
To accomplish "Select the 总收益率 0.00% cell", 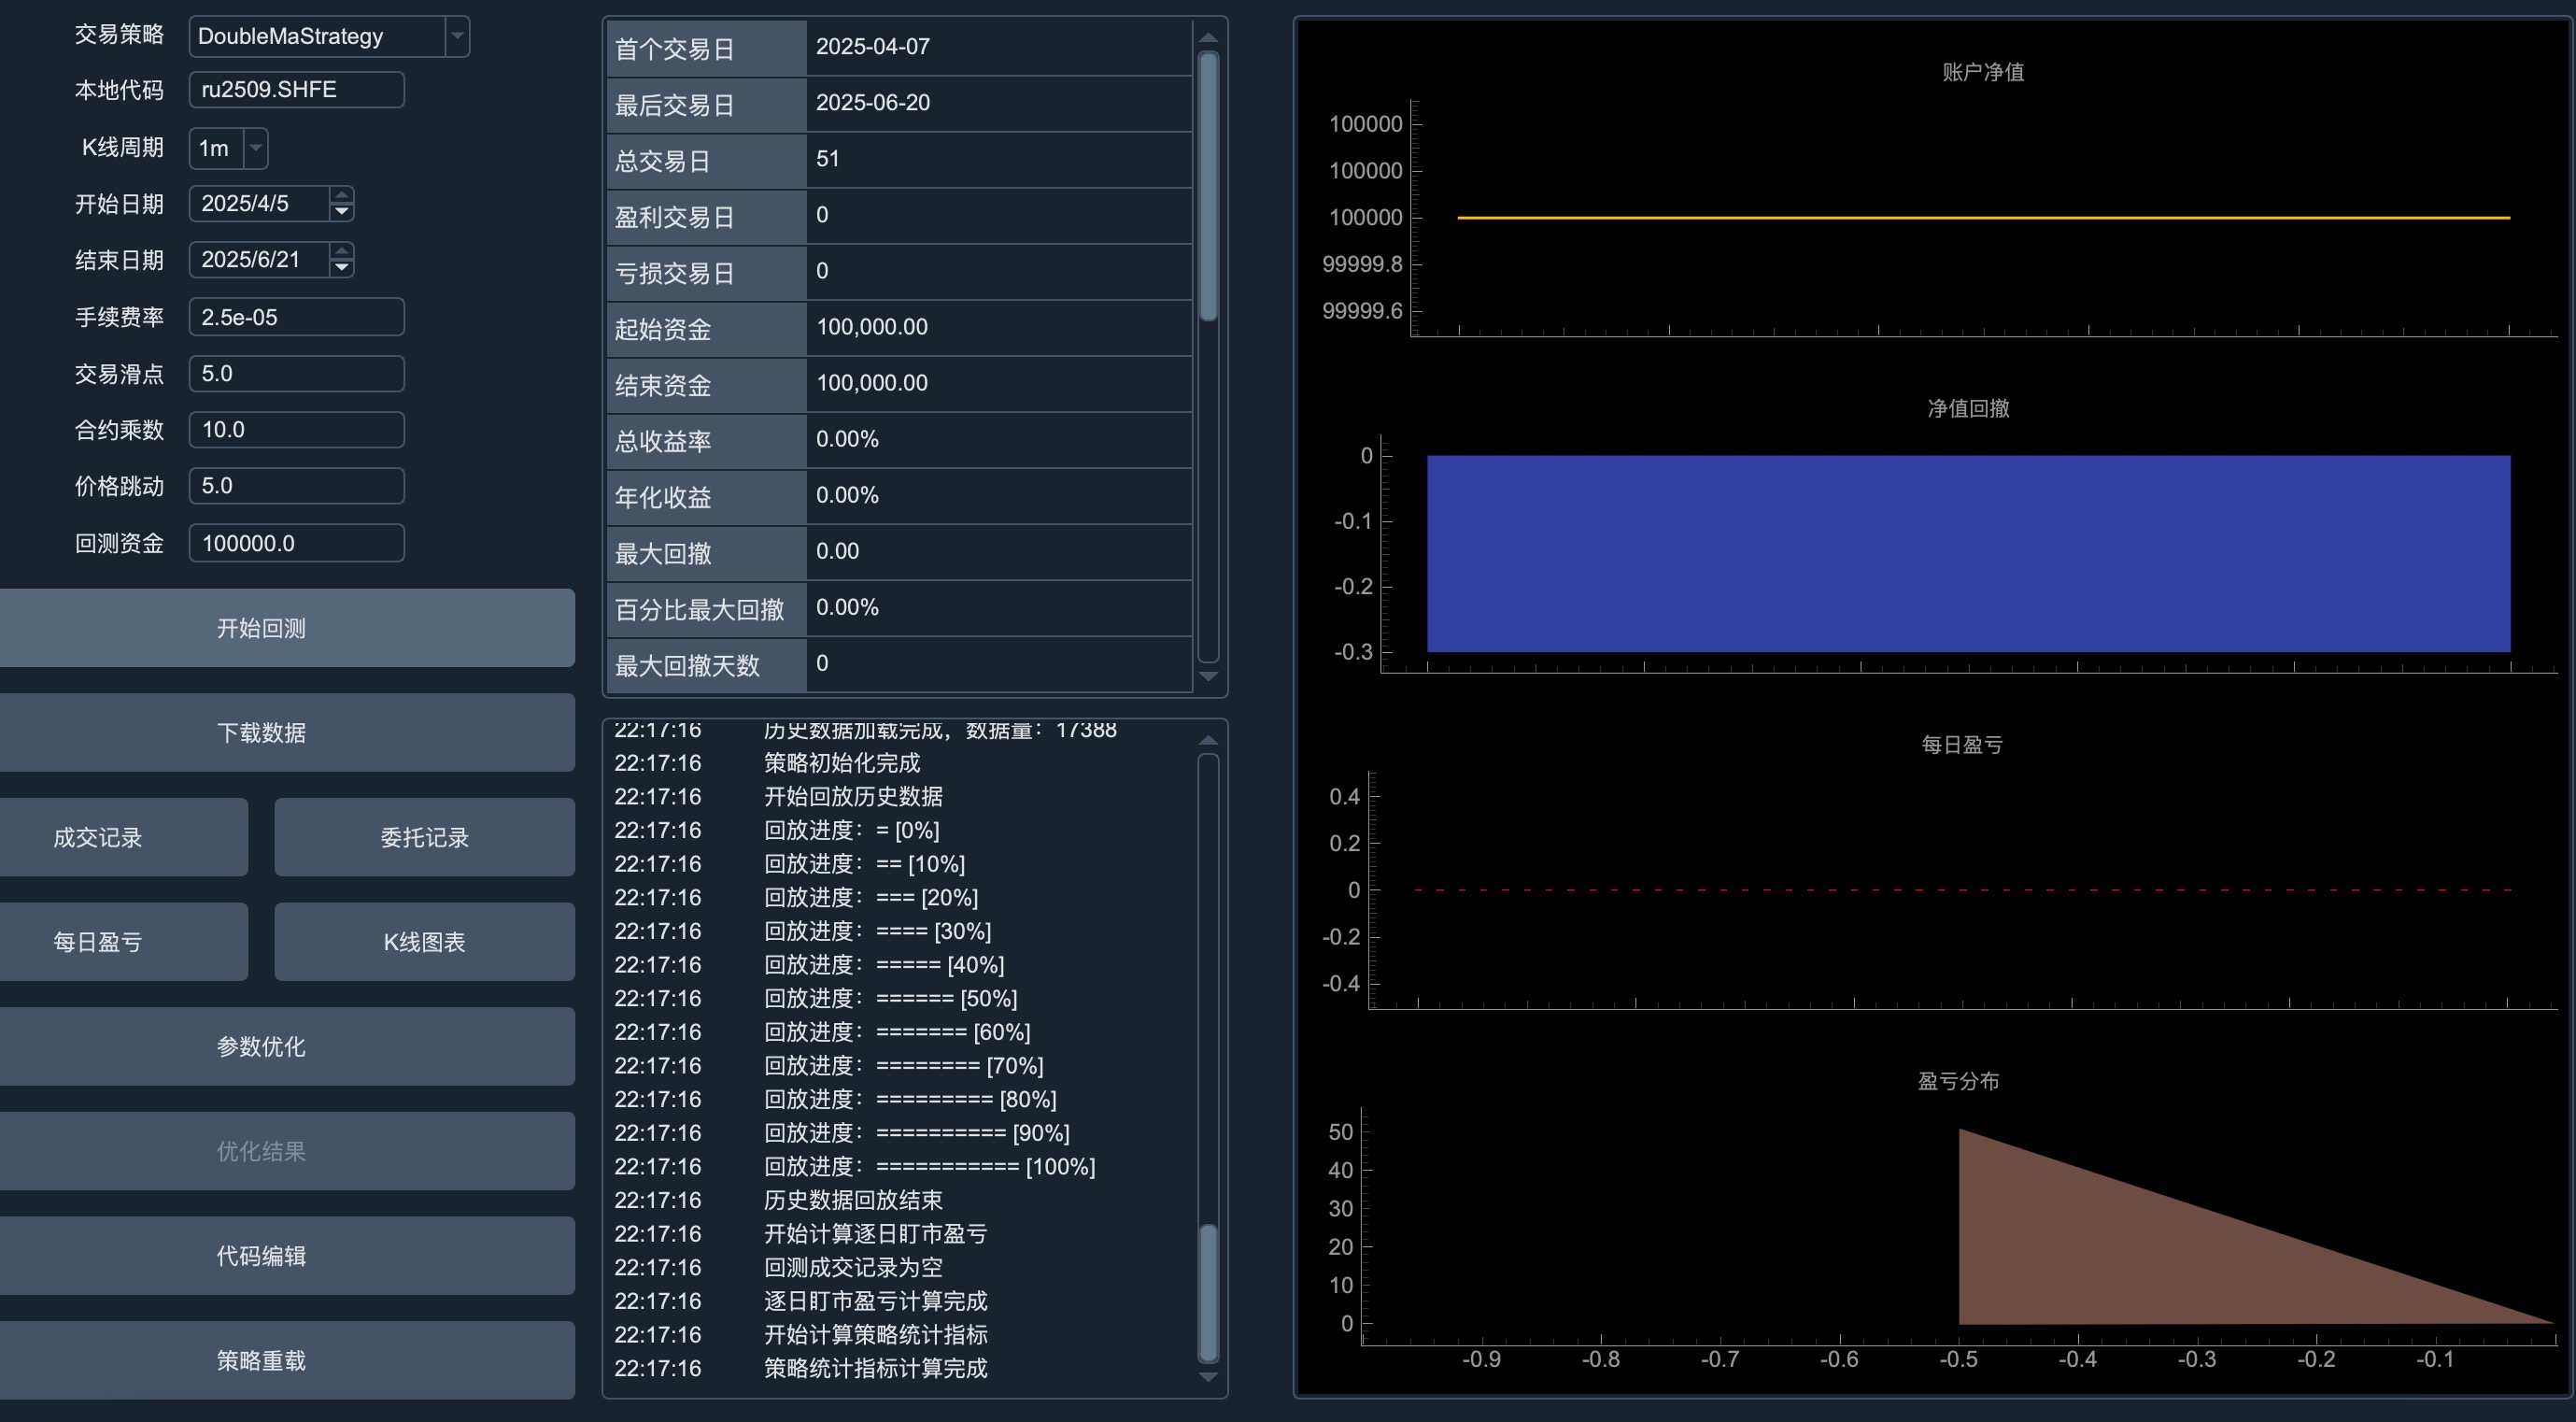I will pos(999,439).
